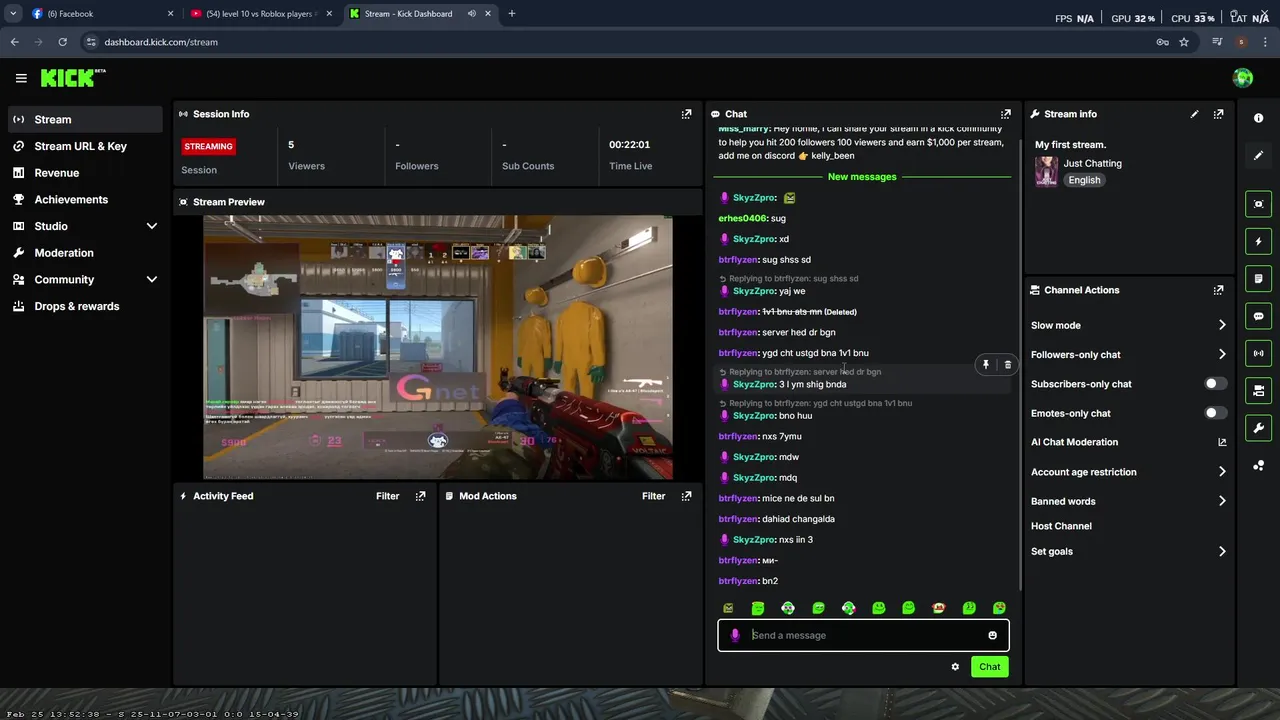Open Mod Actions Filter
This screenshot has width=1280, height=720.
653,496
